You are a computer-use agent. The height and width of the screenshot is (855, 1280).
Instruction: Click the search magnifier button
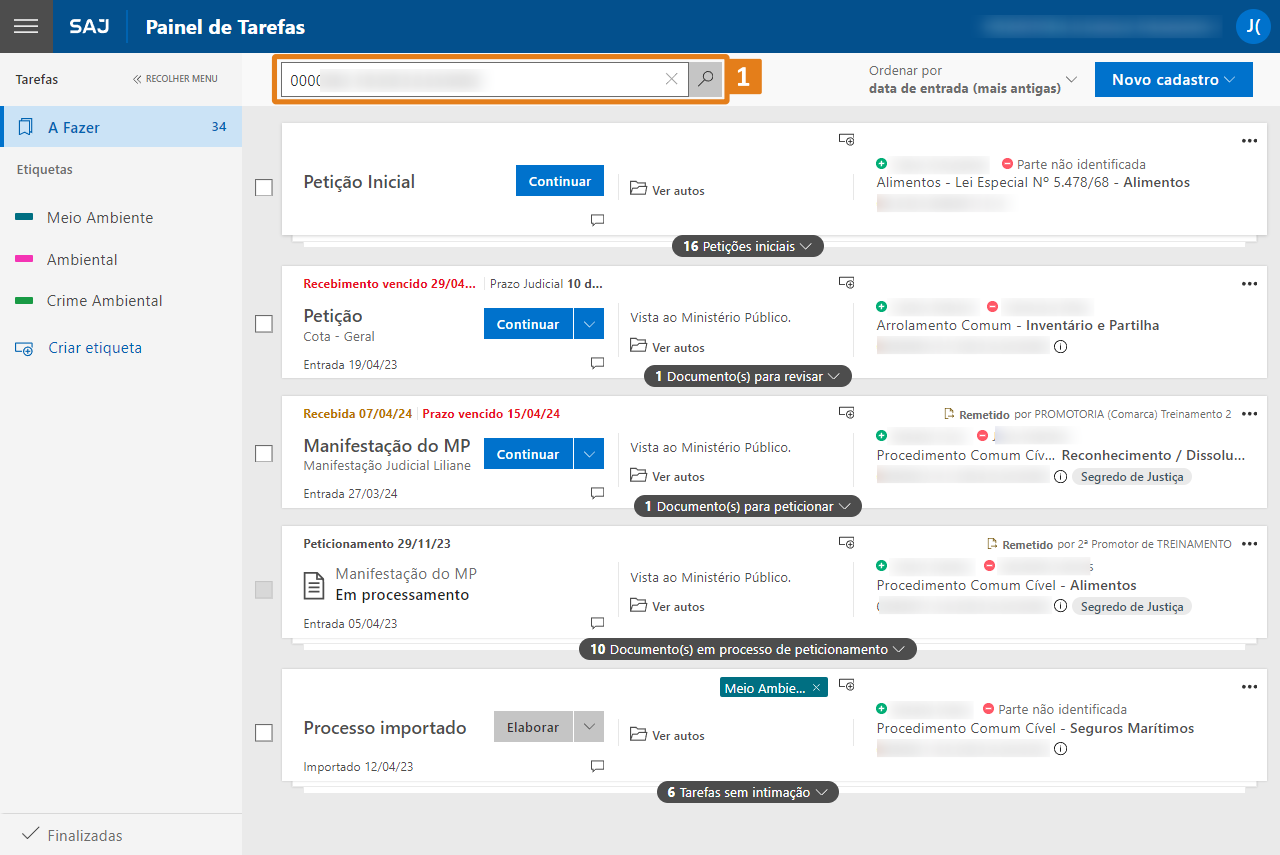pyautogui.click(x=706, y=79)
